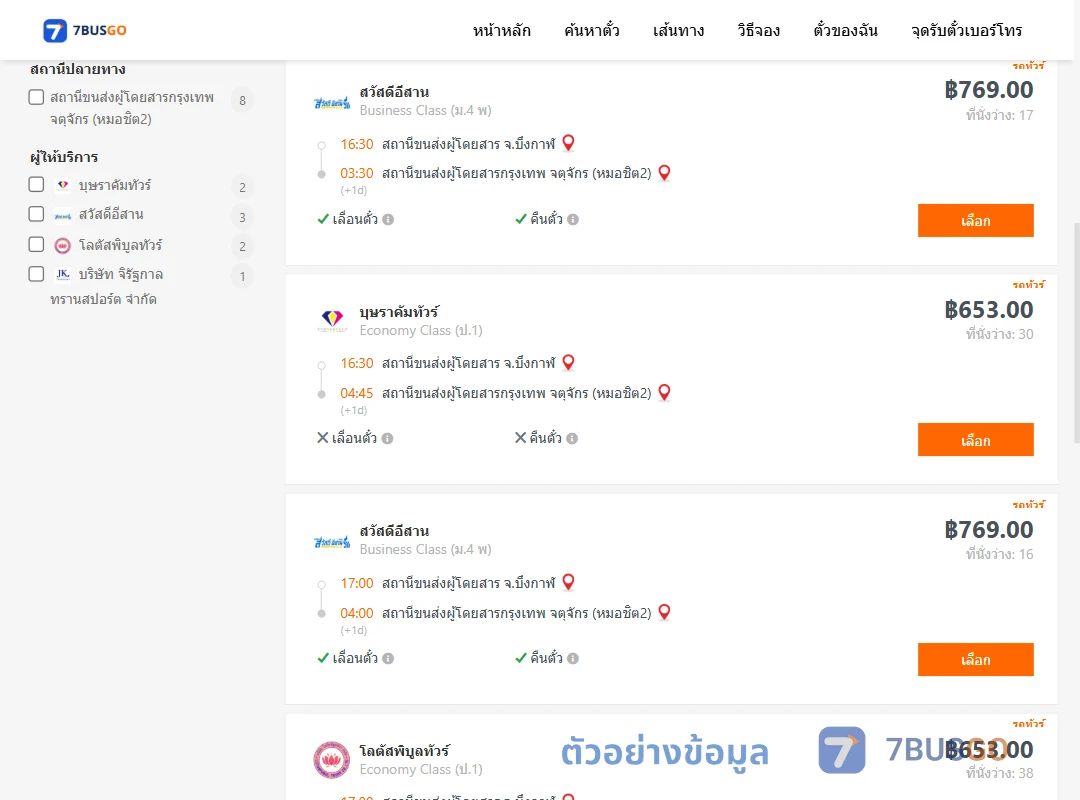The width and height of the screenshot is (1080, 800).
Task: Click โลตัสพิบูลทัวร์ logo on trip card
Action: [331, 759]
